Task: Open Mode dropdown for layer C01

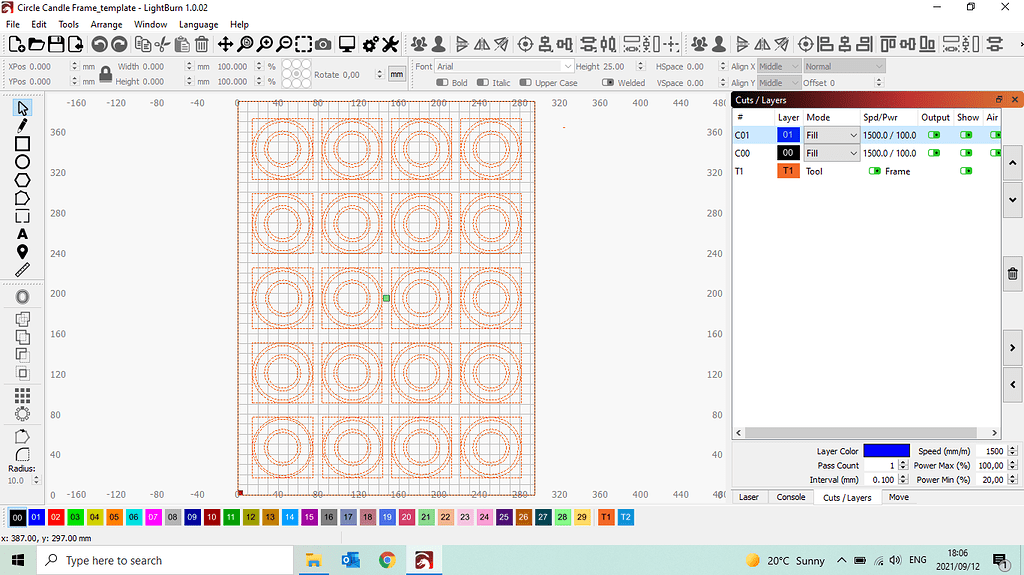Action: click(831, 135)
